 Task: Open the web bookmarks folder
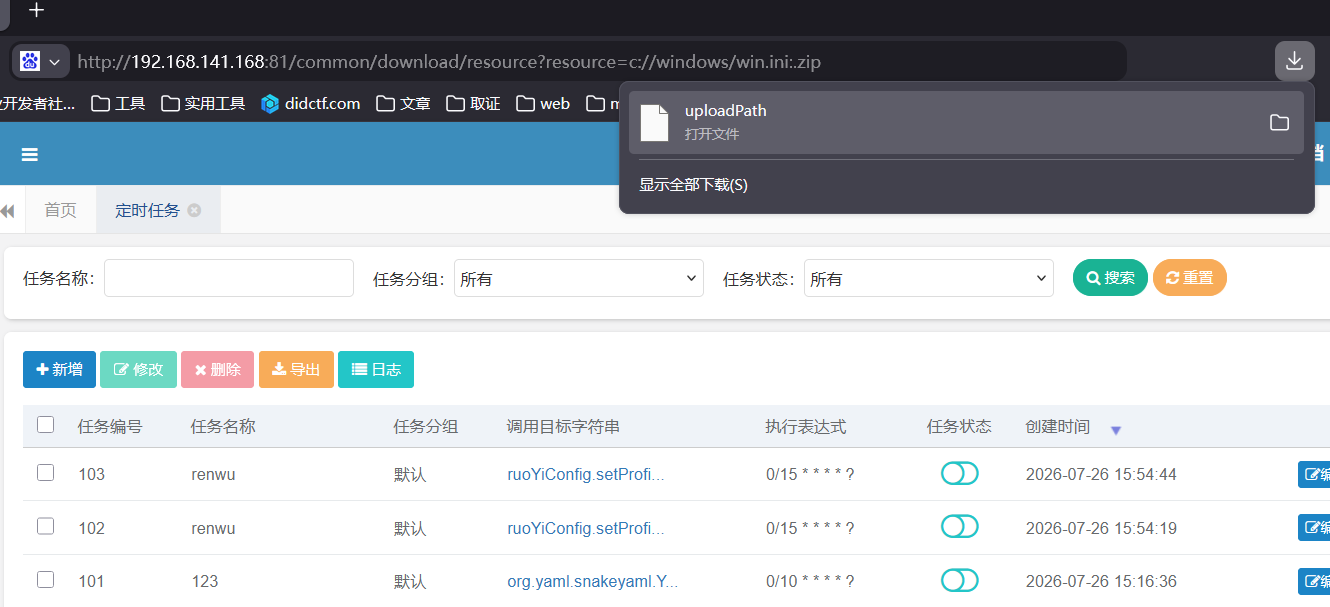tap(543, 103)
